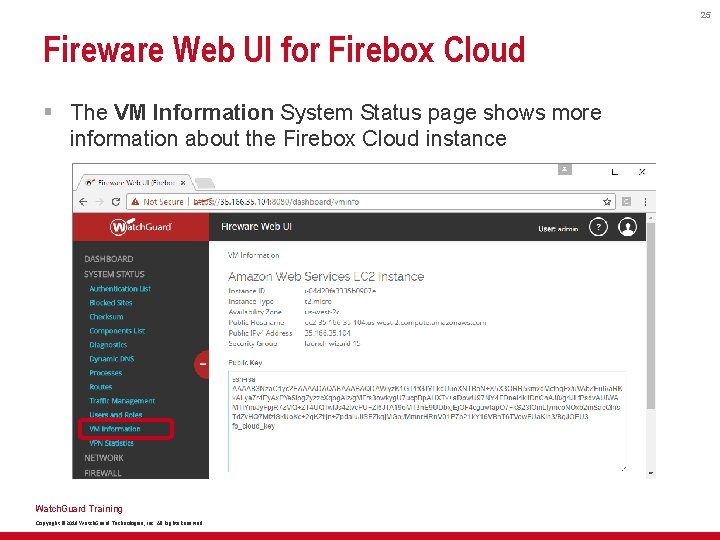Click the Chrome profile icon in the title bar

[565, 170]
